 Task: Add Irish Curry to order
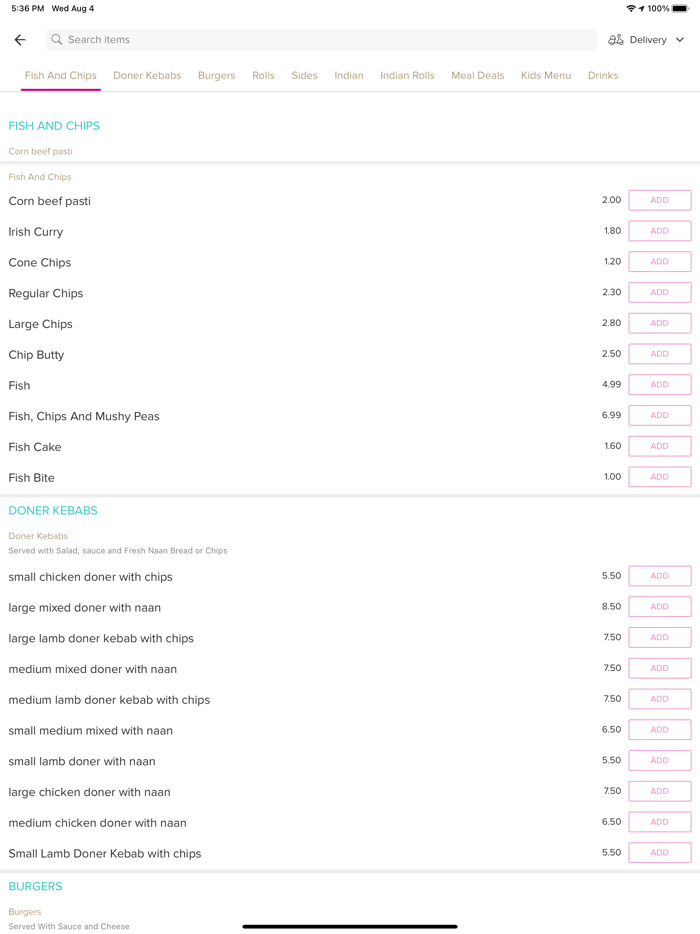pyautogui.click(x=659, y=231)
